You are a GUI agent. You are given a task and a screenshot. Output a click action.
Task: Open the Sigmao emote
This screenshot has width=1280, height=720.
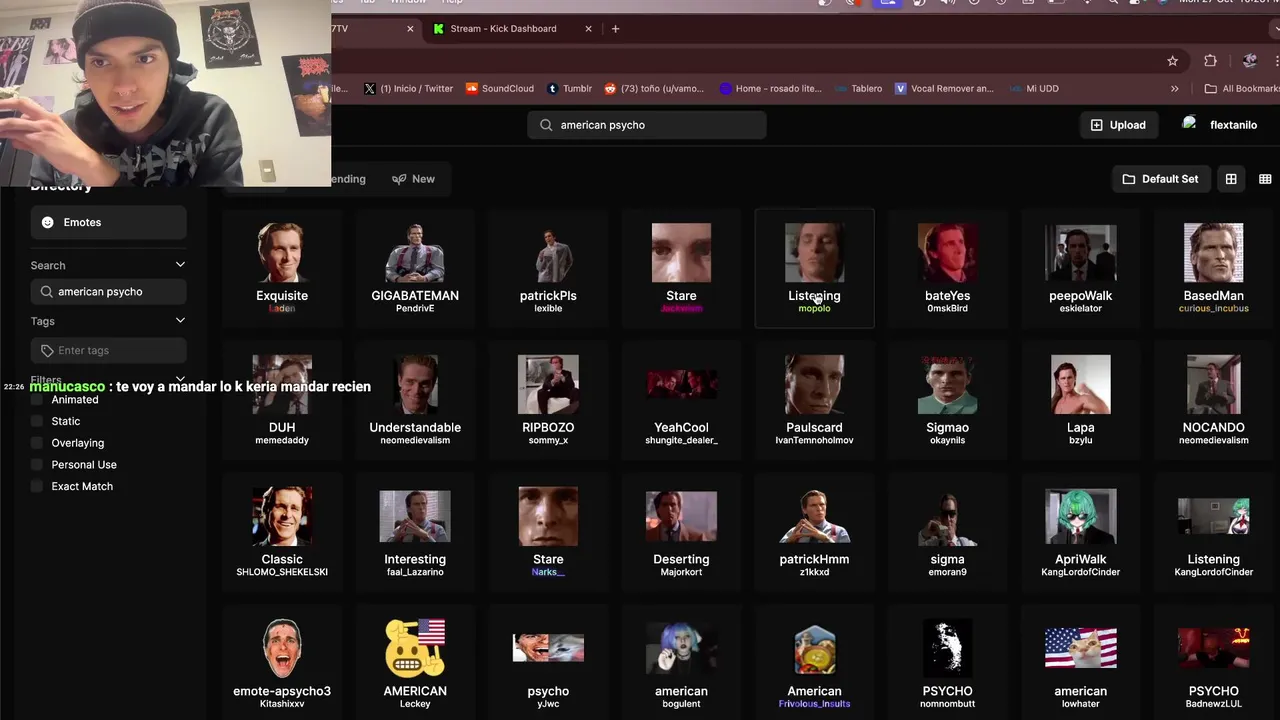(947, 400)
